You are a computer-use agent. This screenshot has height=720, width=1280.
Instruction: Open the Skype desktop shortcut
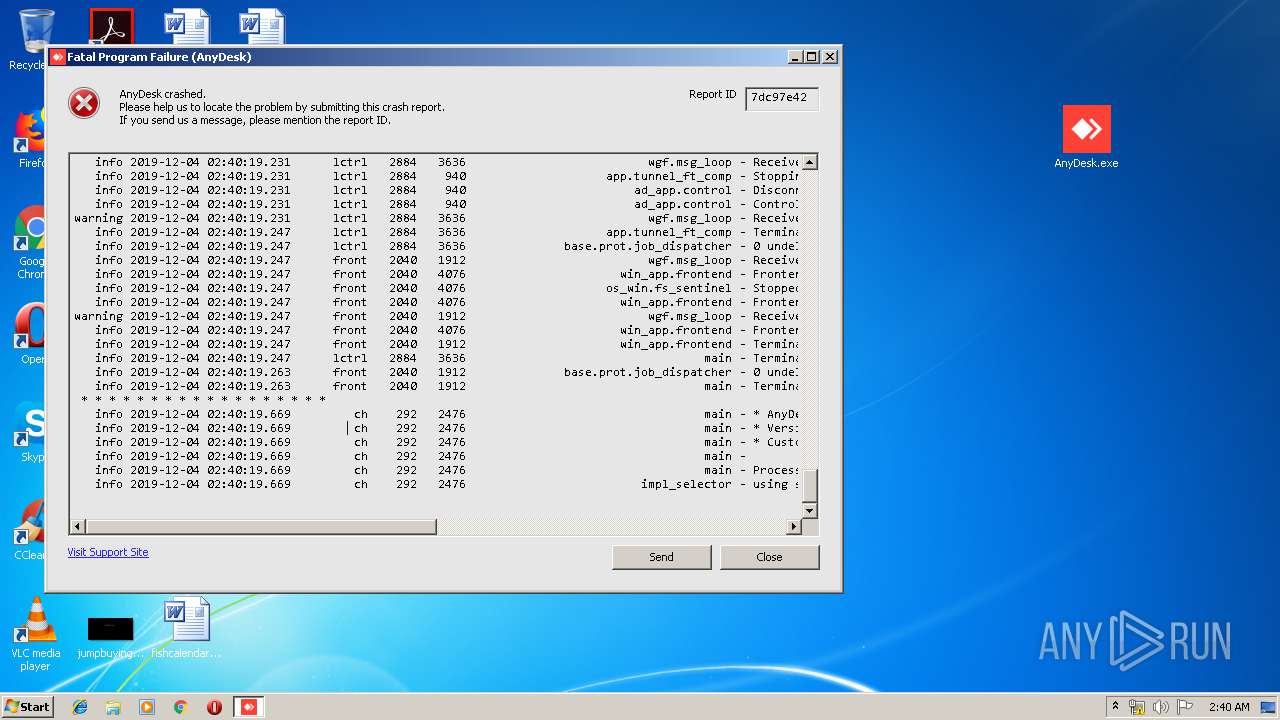pos(30,432)
